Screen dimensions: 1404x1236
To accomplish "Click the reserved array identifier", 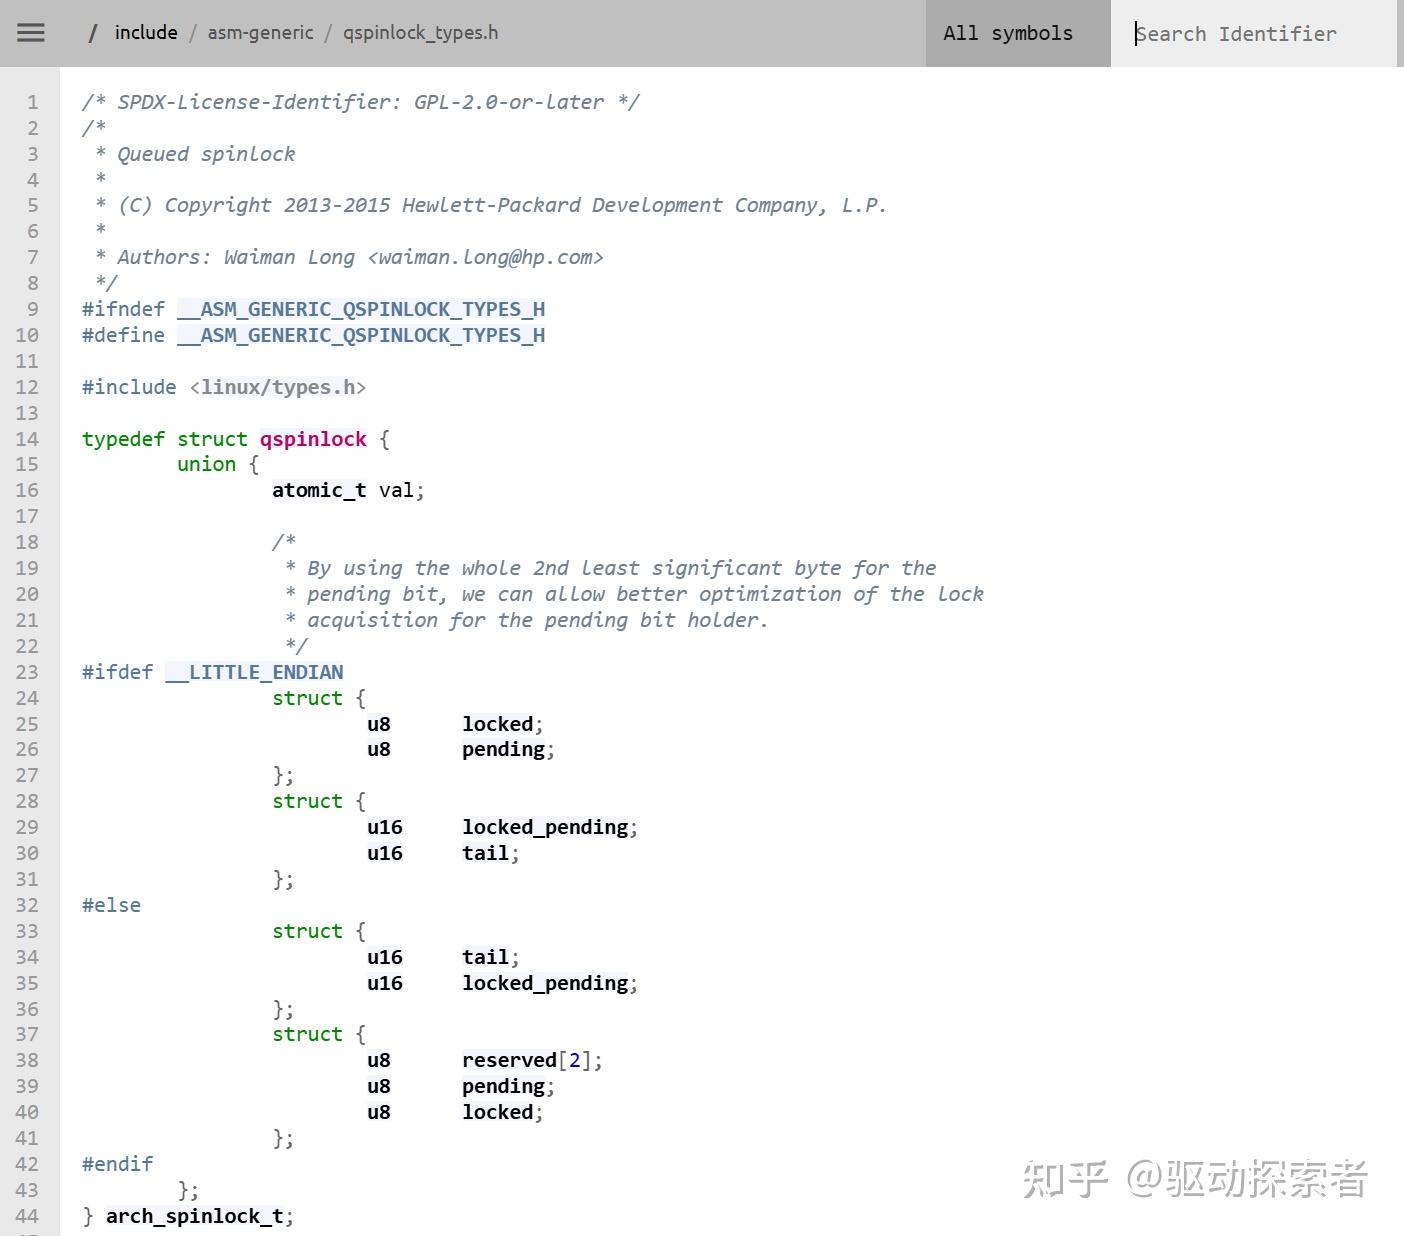I will (x=509, y=1059).
